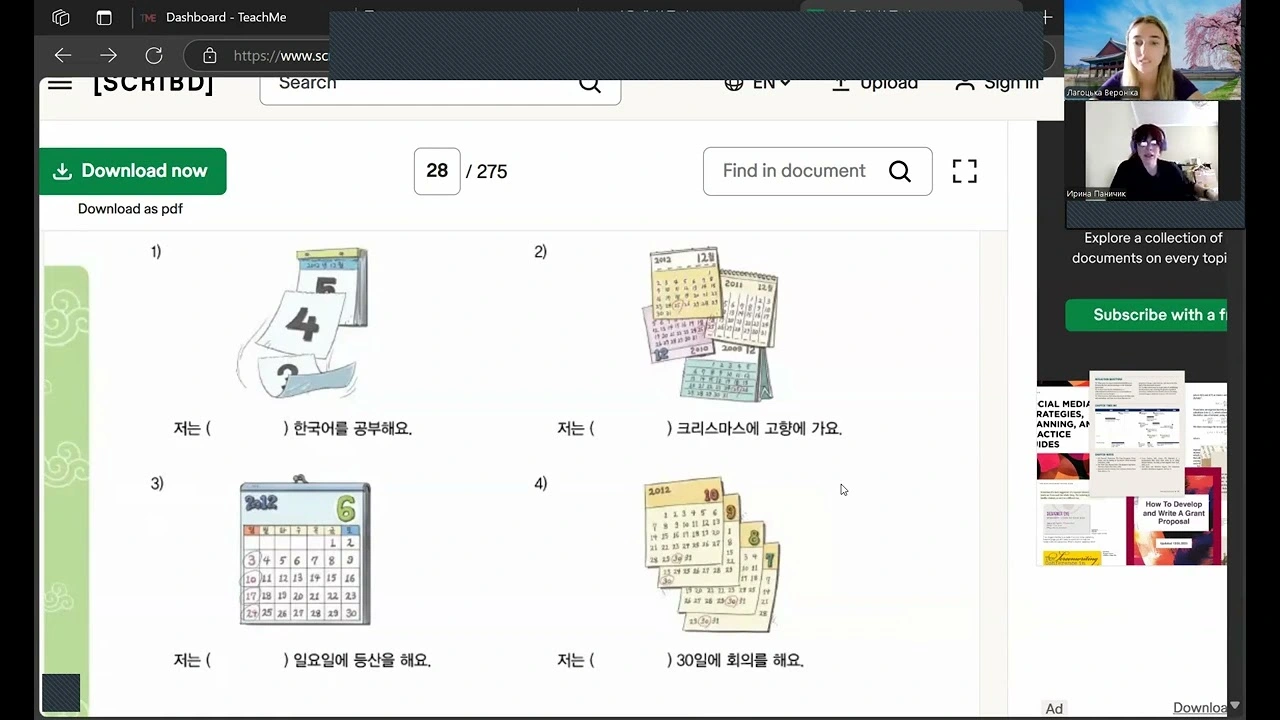Click the padlock icon in the address bar
This screenshot has width=1280, height=720.
click(x=209, y=55)
